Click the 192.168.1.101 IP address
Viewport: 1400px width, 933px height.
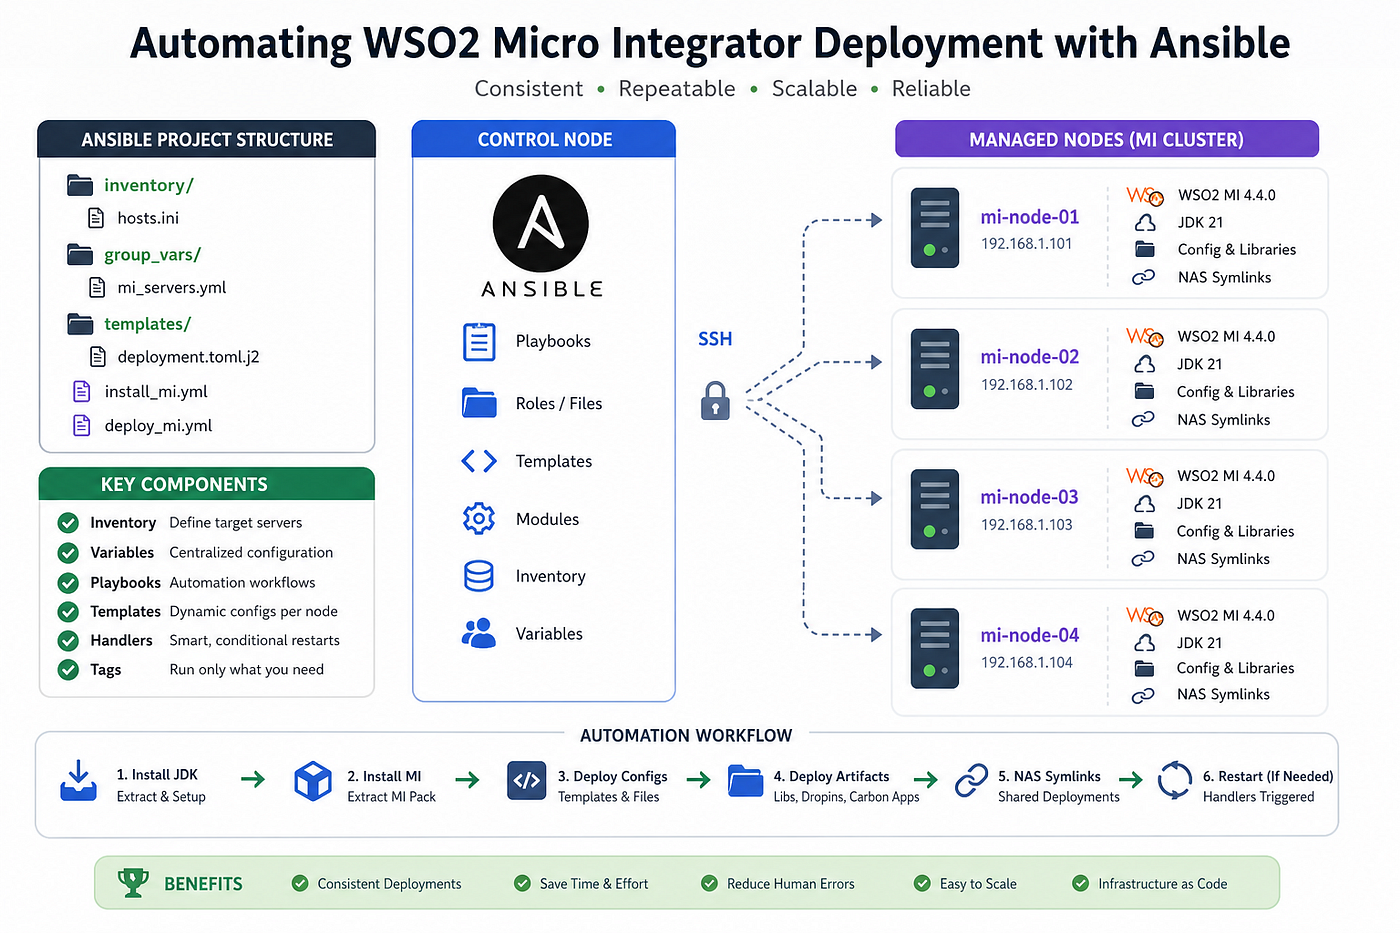click(1026, 244)
